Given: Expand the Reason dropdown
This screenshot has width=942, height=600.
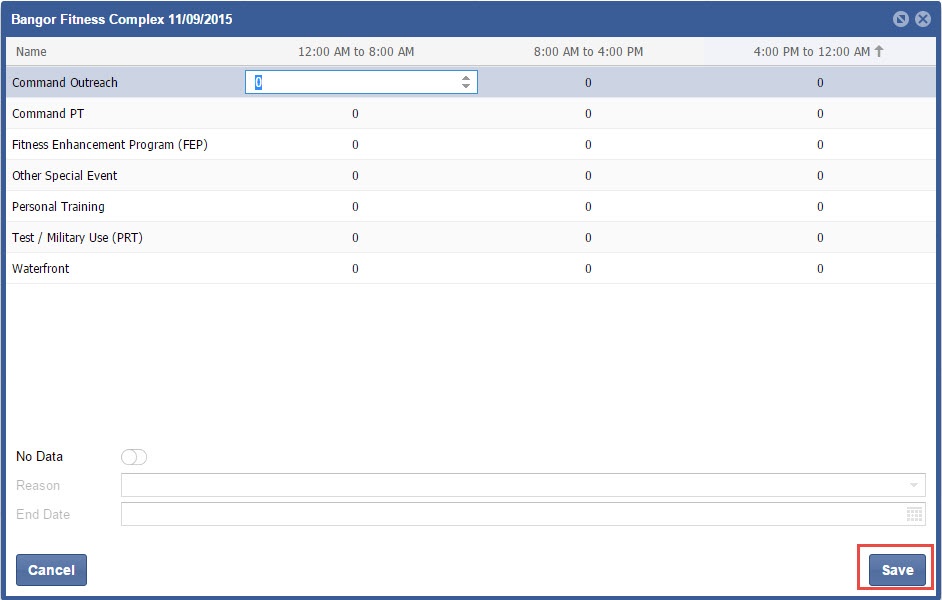Looking at the screenshot, I should point(914,485).
